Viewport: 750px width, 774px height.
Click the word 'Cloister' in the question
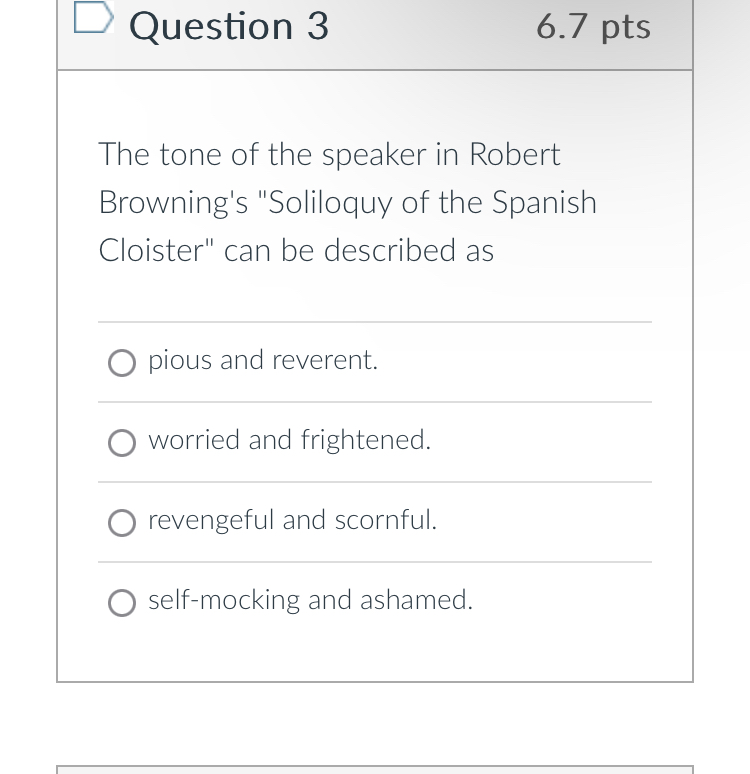151,250
